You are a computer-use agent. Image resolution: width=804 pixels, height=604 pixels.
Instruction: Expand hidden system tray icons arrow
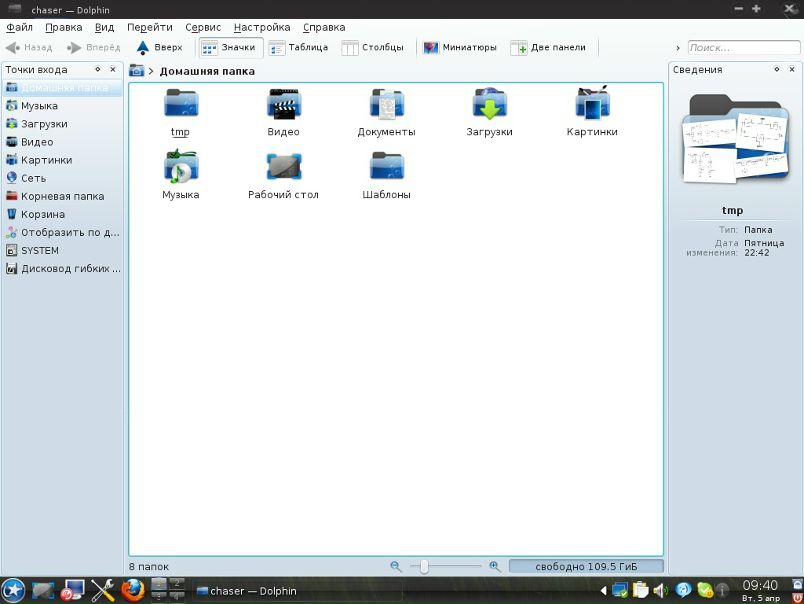603,591
